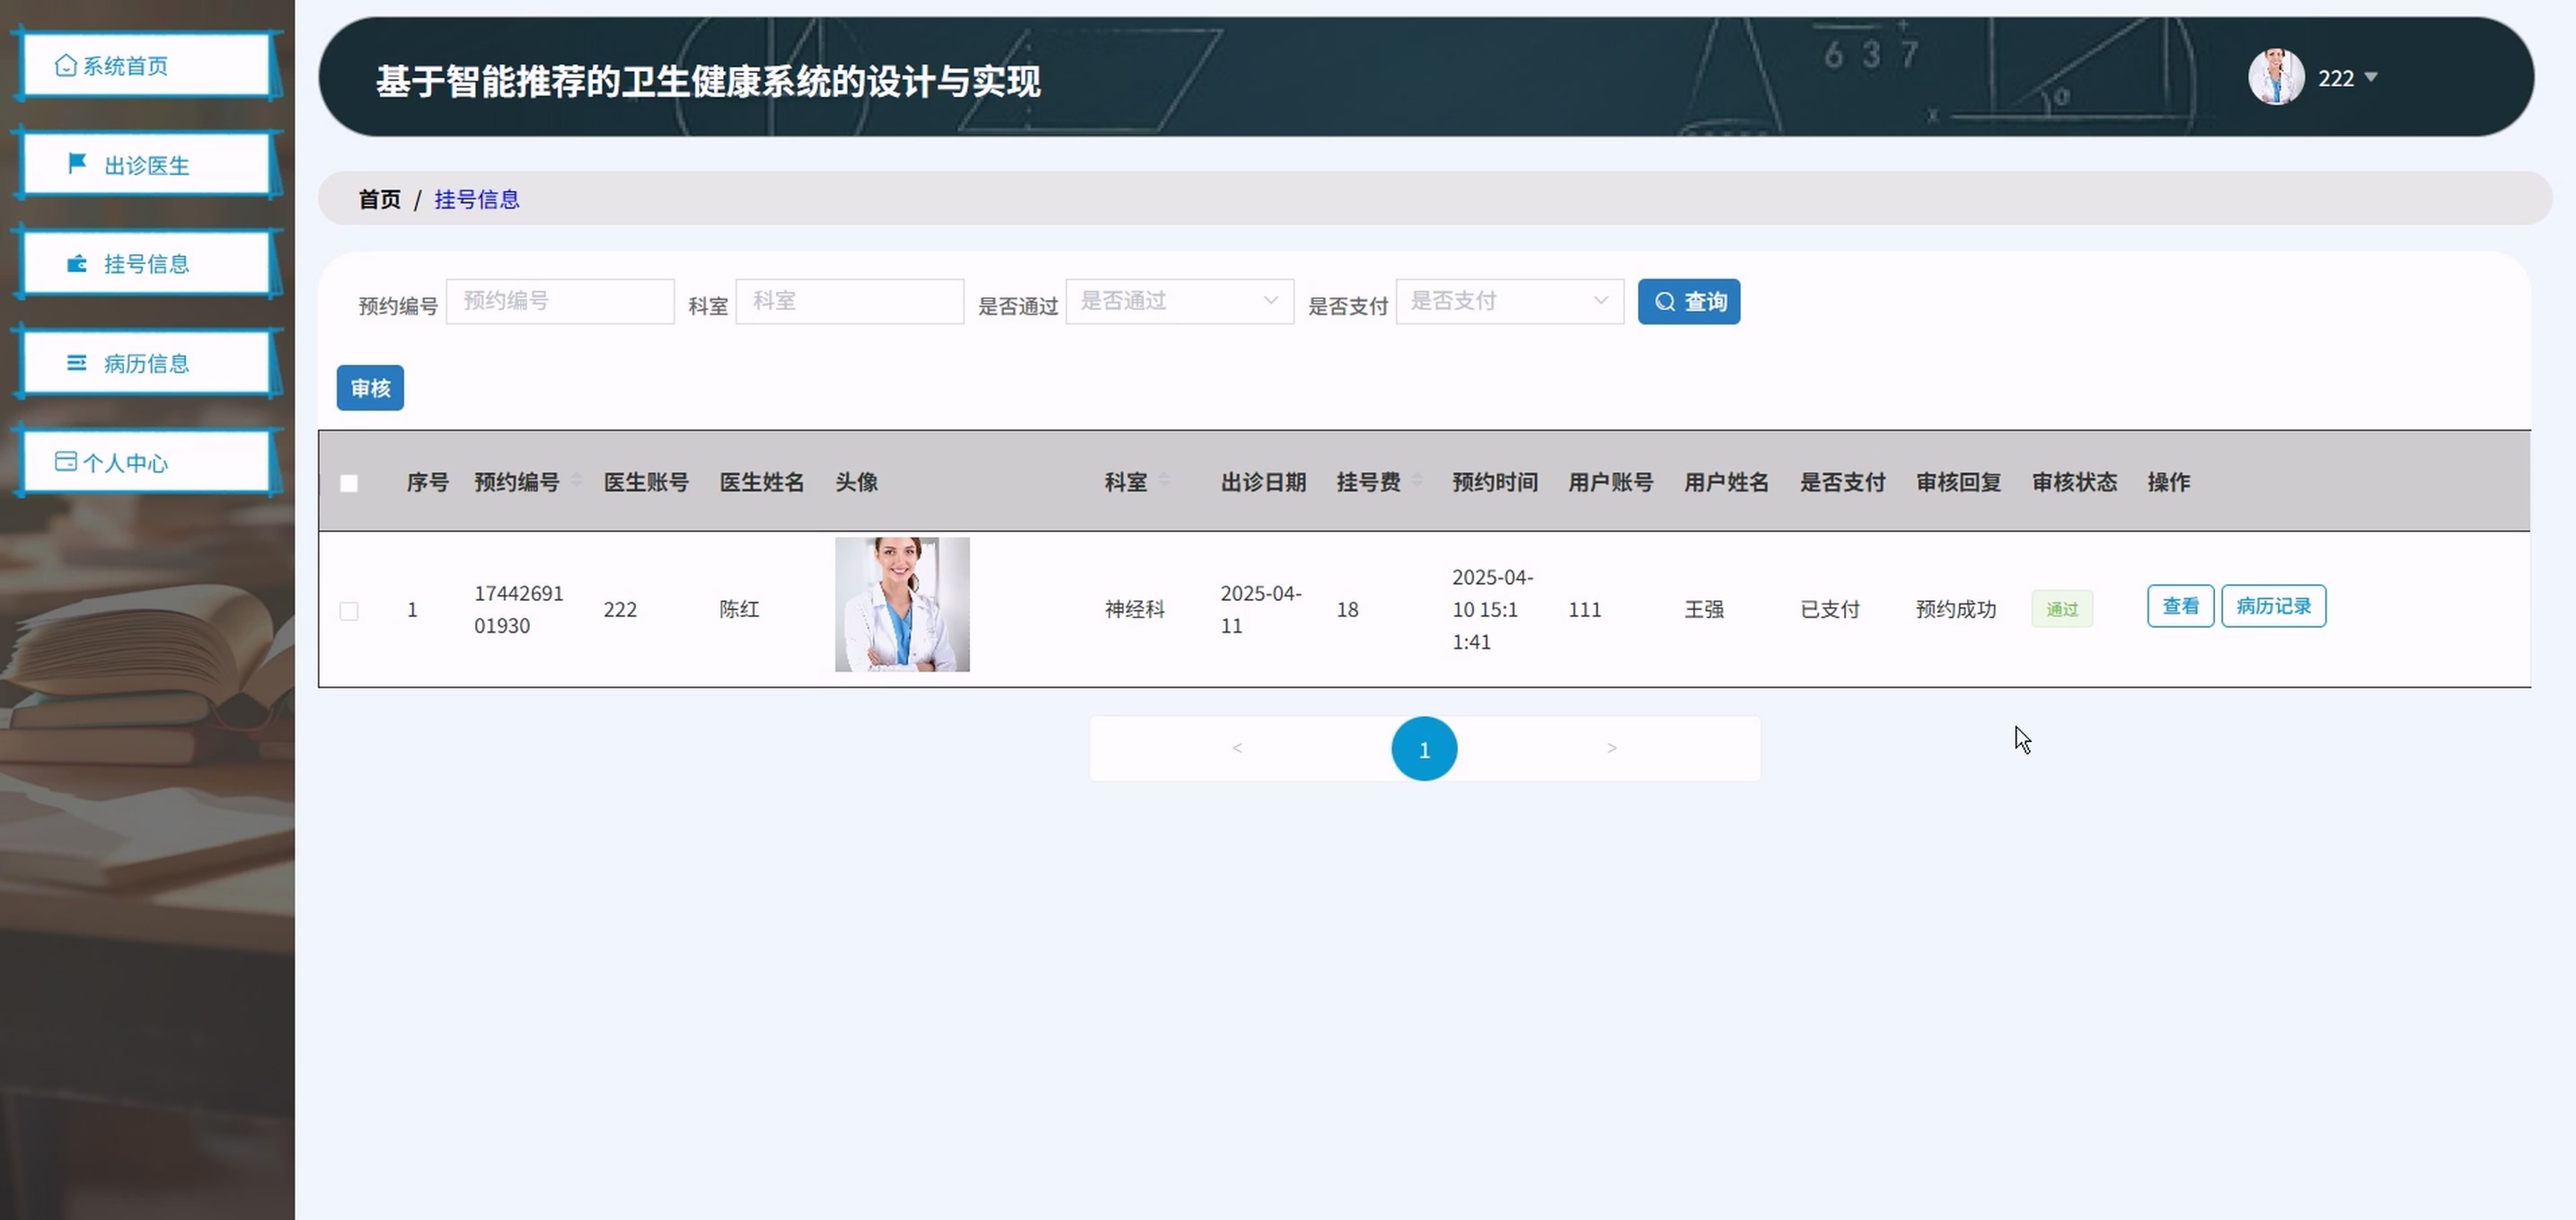The image size is (2576, 1220).
Task: Expand the 222 user account menu arrow
Action: [x=2370, y=77]
